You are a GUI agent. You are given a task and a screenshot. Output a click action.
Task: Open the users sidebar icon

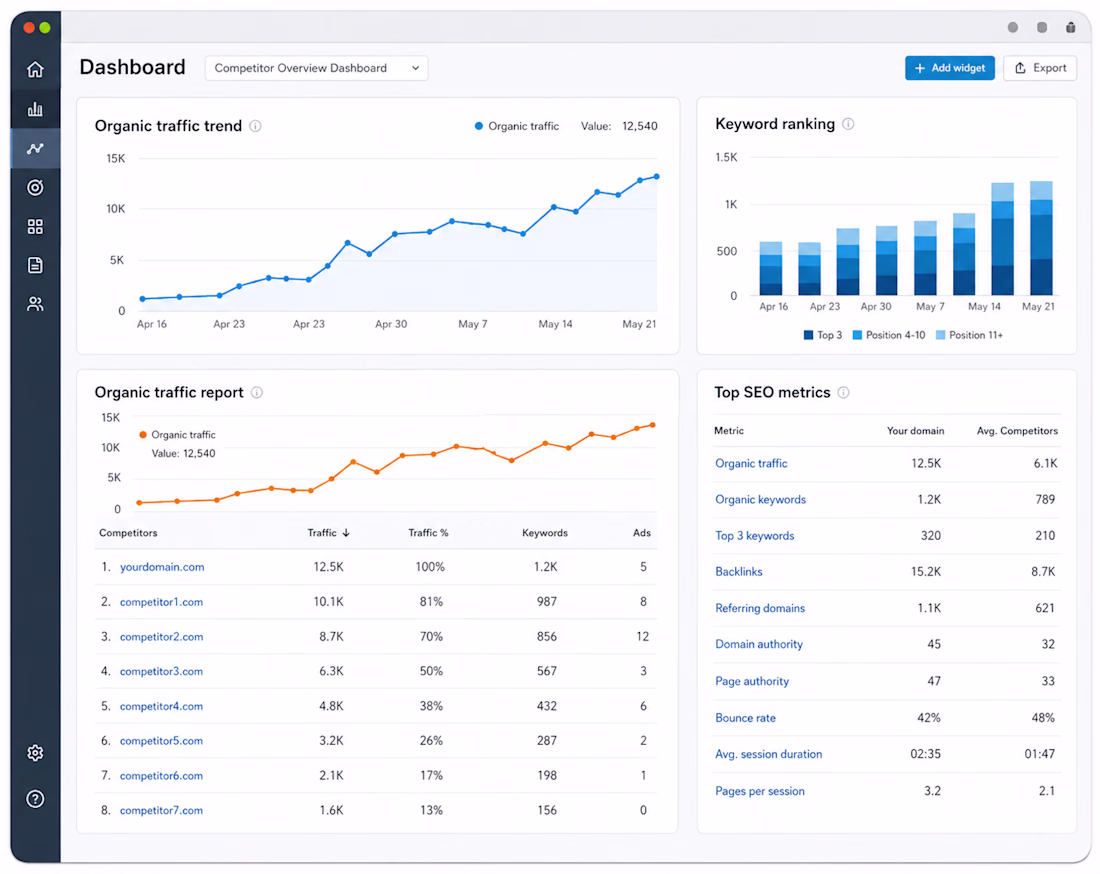(x=35, y=304)
